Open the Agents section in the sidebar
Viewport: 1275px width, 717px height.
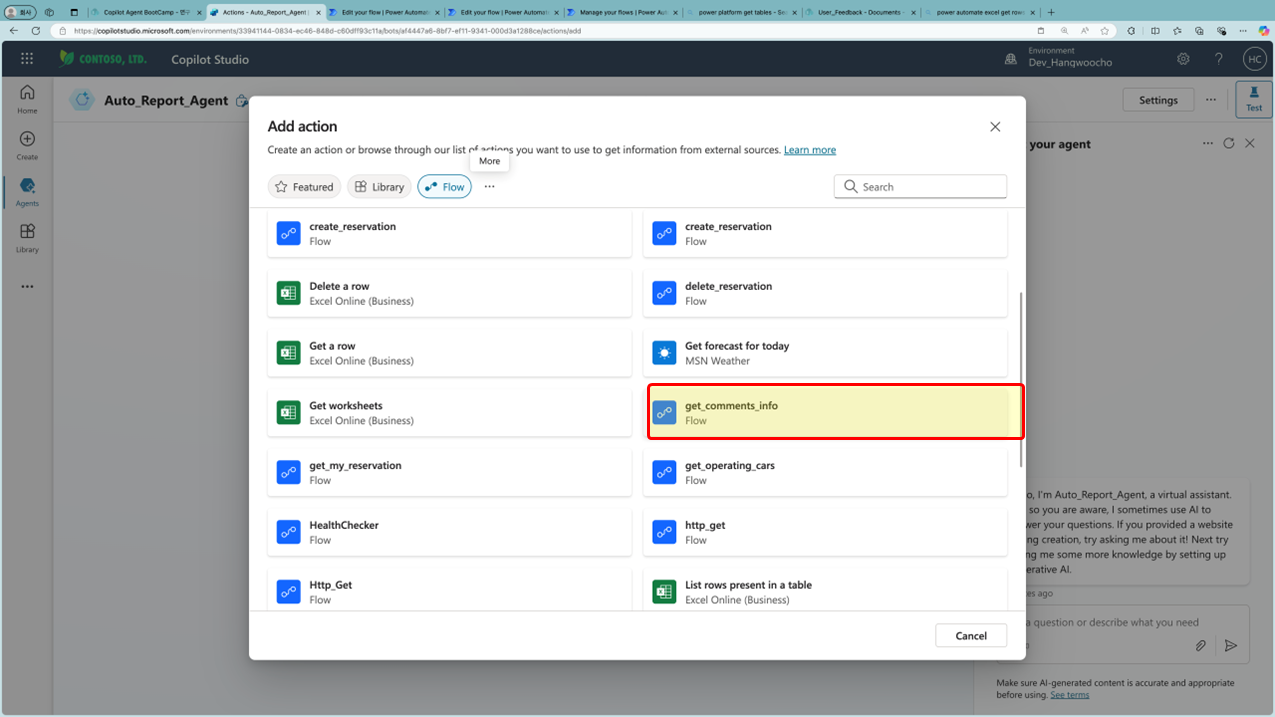(x=27, y=192)
